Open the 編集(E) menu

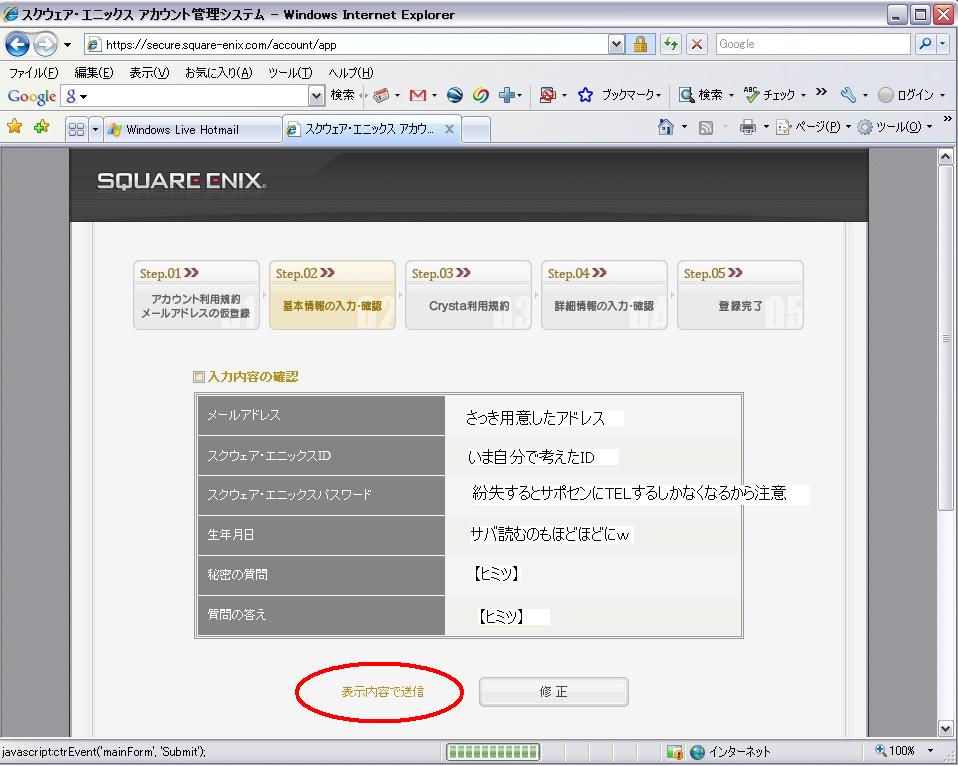click(93, 73)
